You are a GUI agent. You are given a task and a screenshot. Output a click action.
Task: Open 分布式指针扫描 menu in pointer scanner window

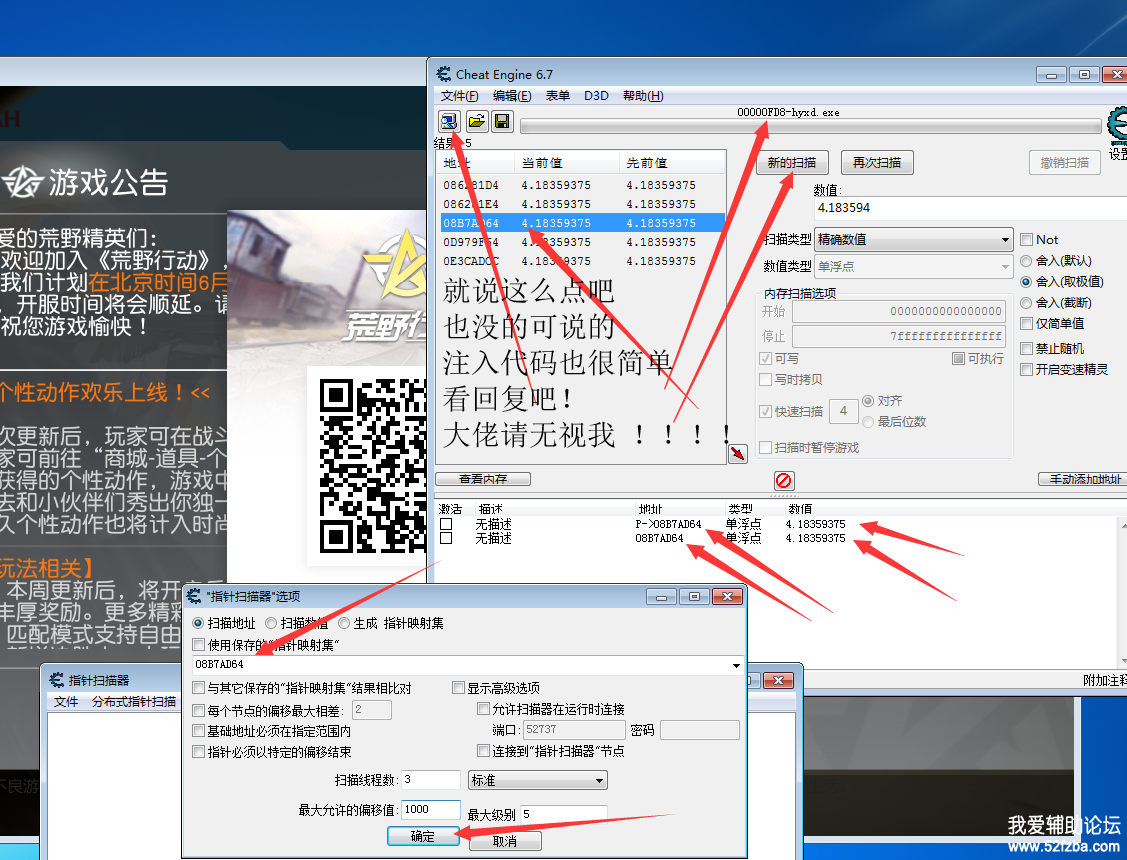(x=134, y=701)
